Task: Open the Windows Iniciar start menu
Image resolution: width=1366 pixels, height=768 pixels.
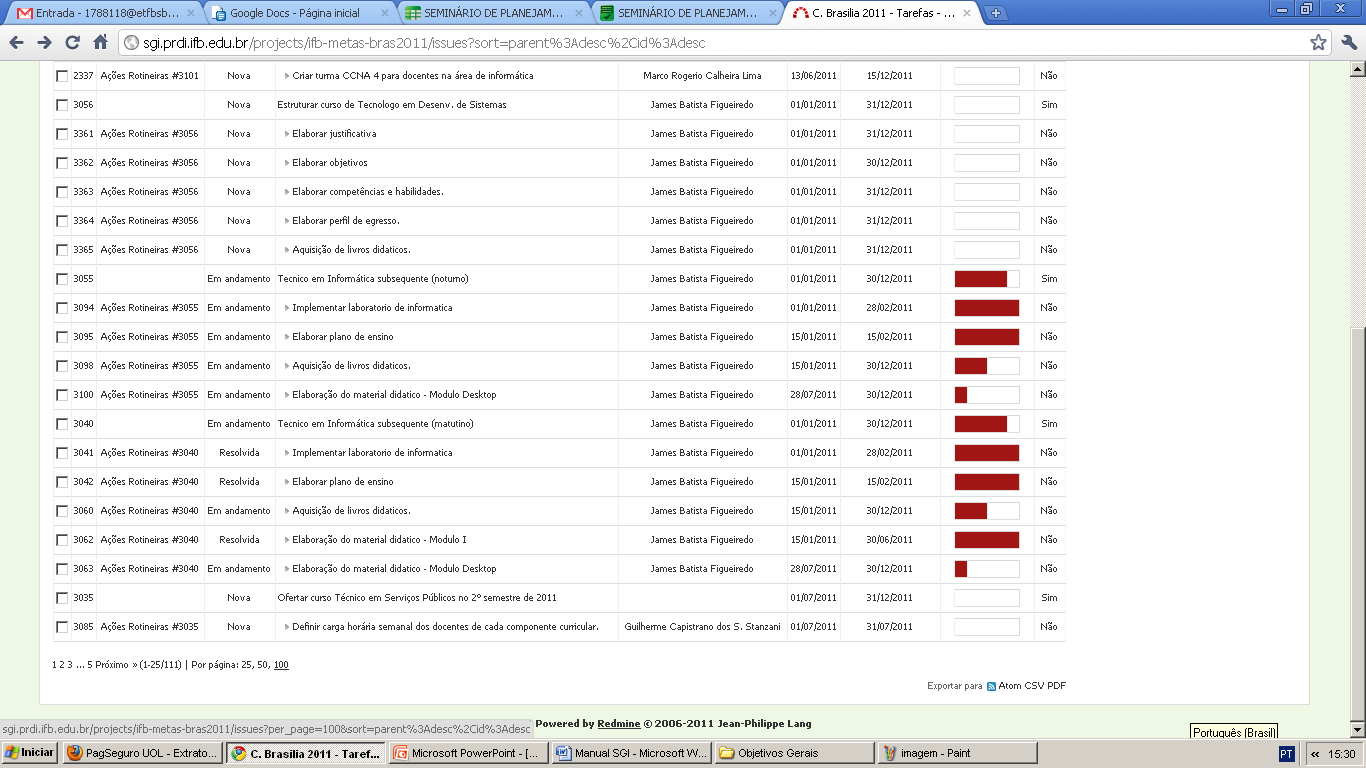Action: (x=30, y=753)
